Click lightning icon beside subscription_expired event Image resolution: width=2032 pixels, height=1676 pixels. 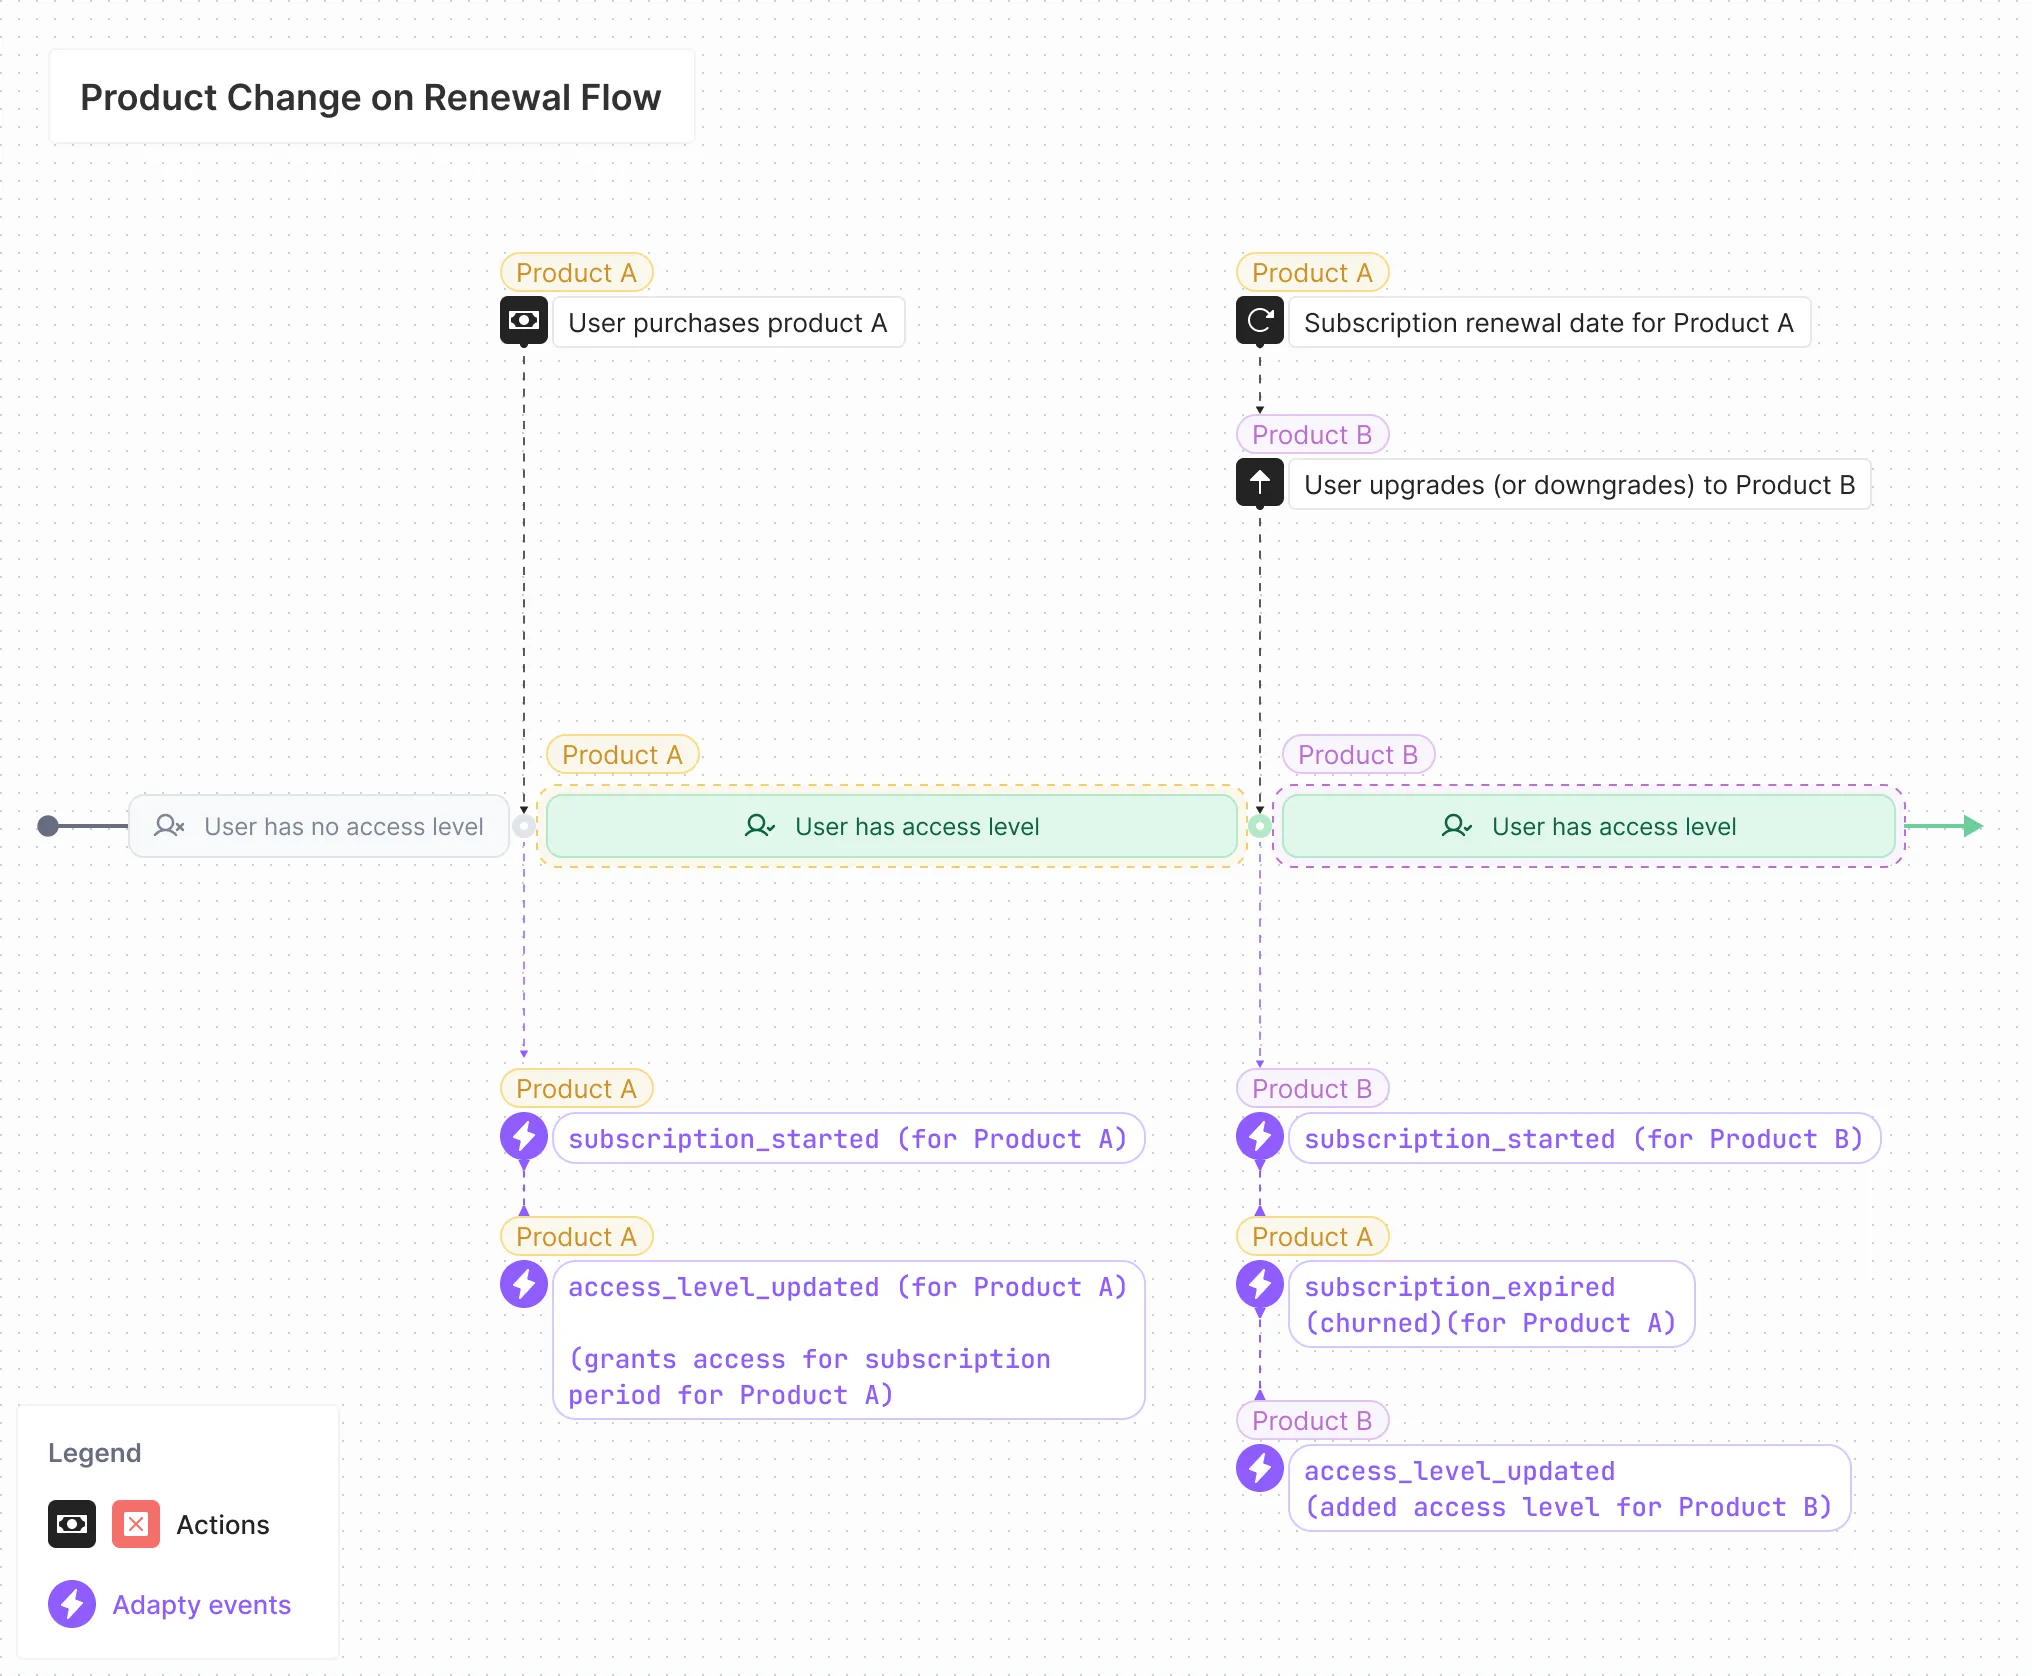pyautogui.click(x=1259, y=1285)
